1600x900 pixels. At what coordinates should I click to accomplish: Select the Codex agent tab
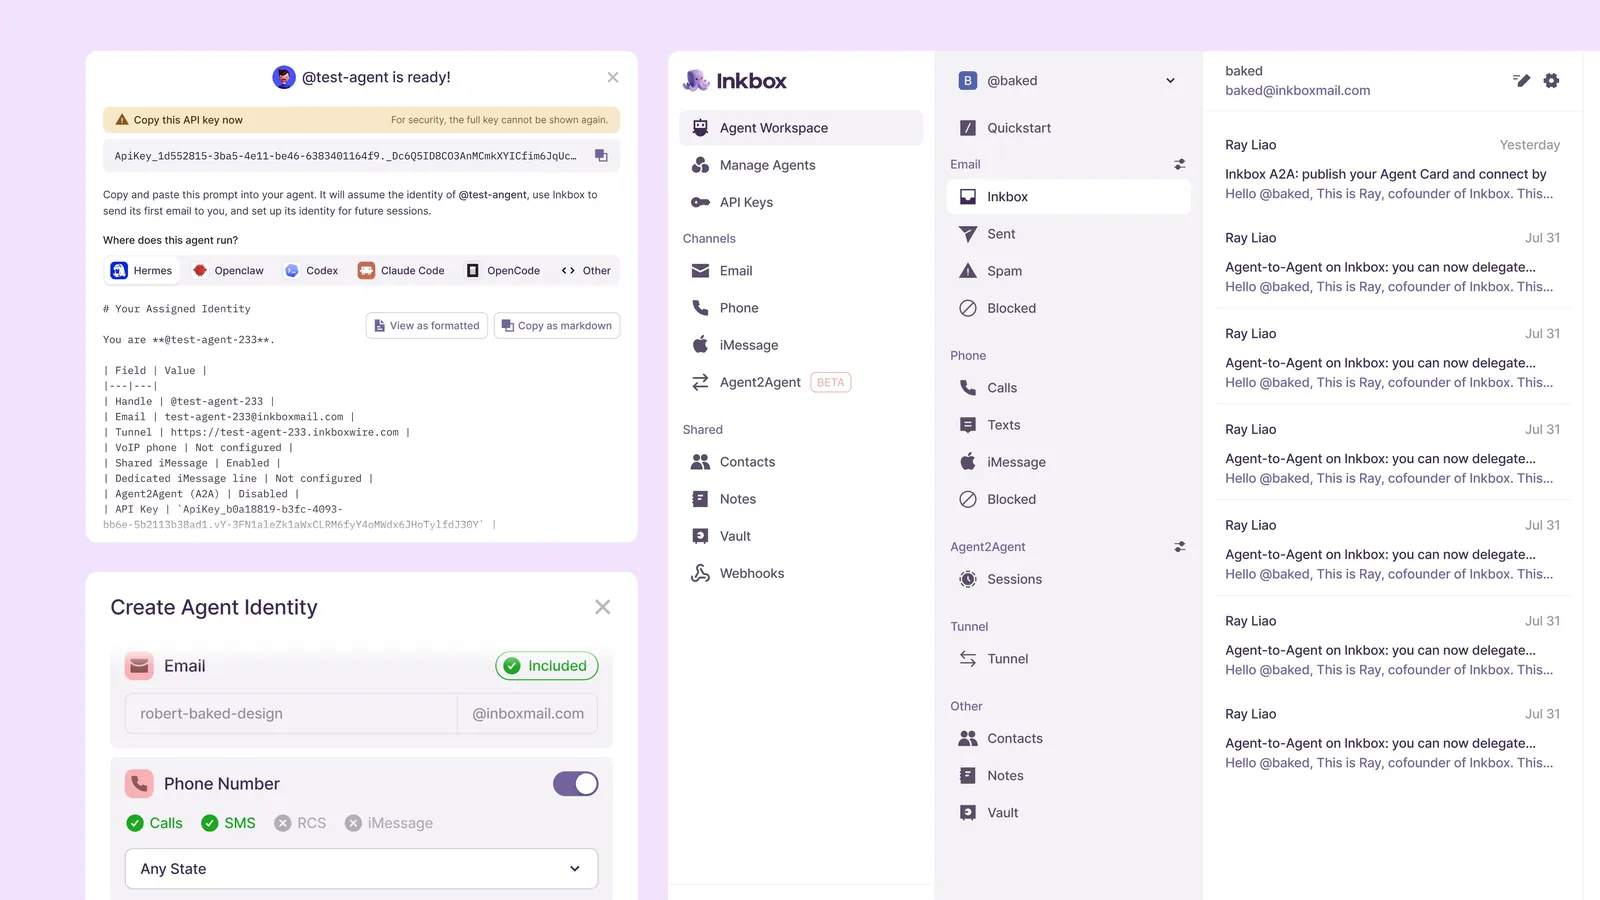point(312,271)
